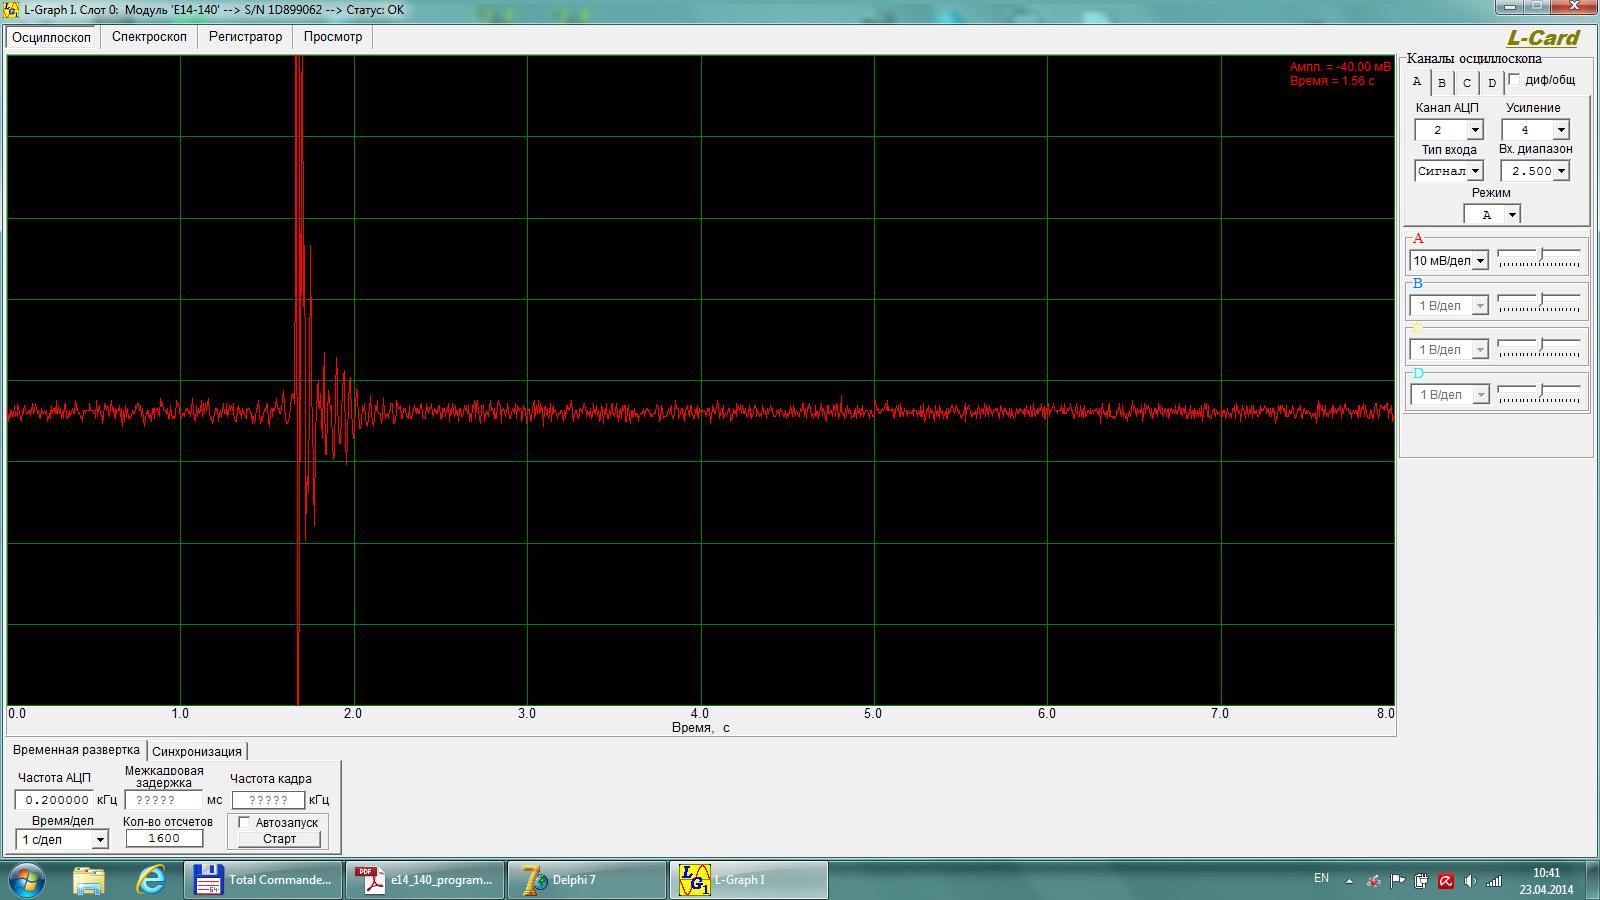
Task: Select Временная развертка tab
Action: pyautogui.click(x=76, y=750)
